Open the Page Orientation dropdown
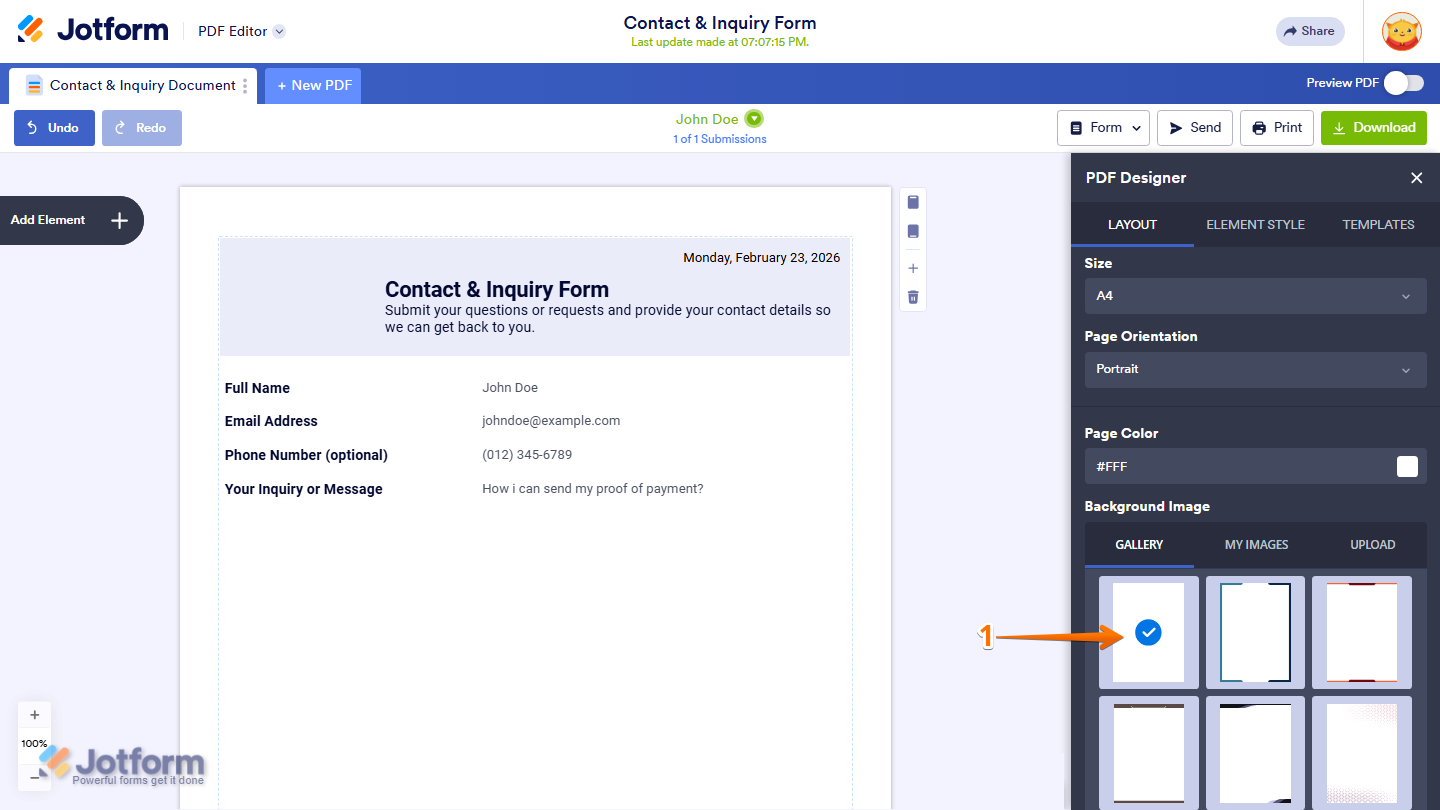1440x810 pixels. (1255, 369)
